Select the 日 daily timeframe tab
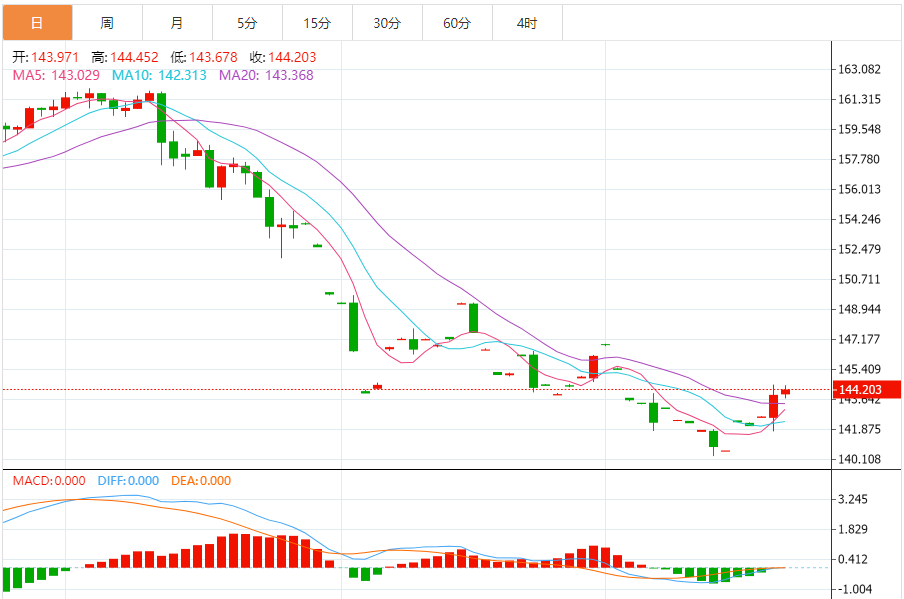This screenshot has height=599, width=904. point(37,23)
